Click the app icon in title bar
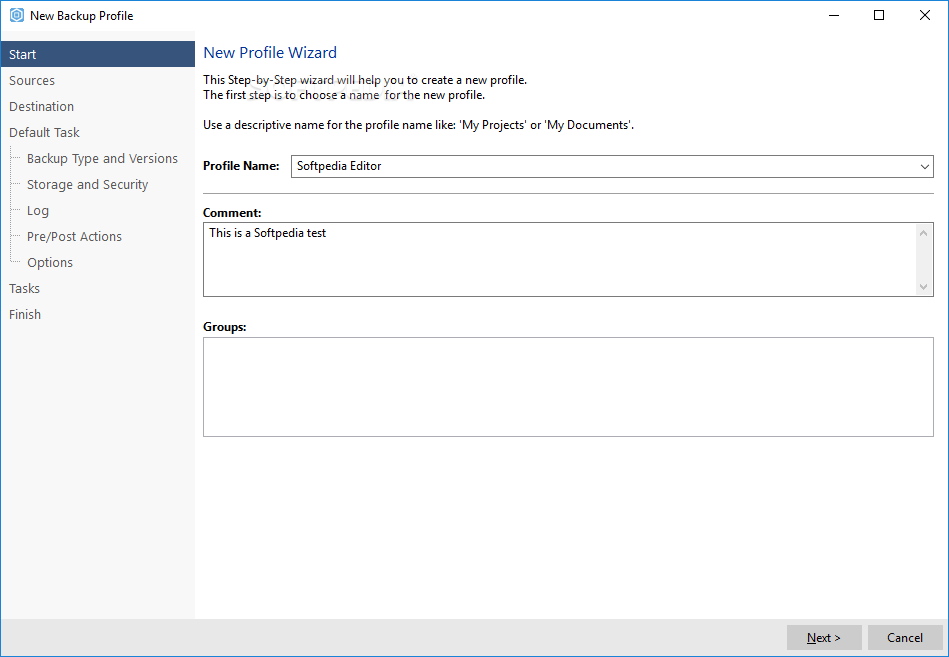 (x=17, y=15)
